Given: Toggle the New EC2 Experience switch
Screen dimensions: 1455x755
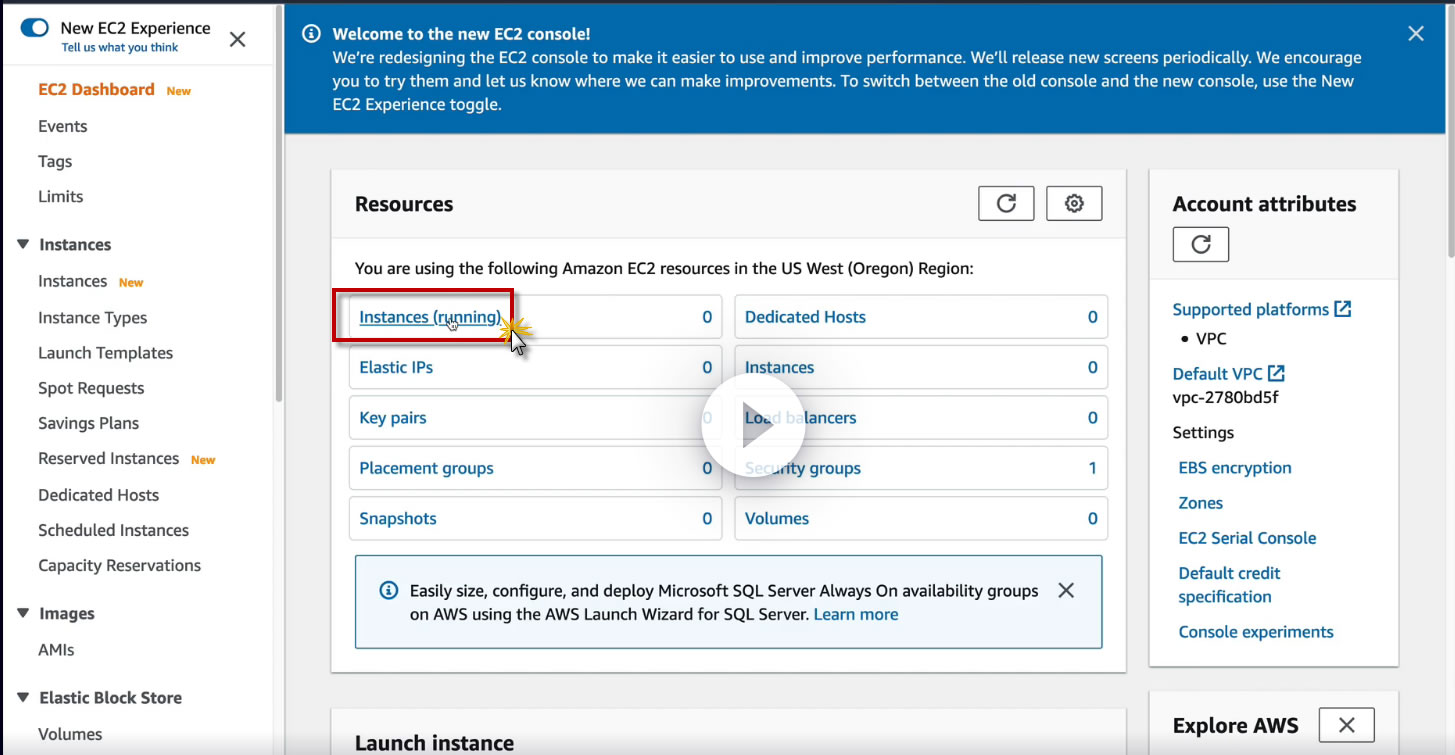Looking at the screenshot, I should [x=34, y=28].
